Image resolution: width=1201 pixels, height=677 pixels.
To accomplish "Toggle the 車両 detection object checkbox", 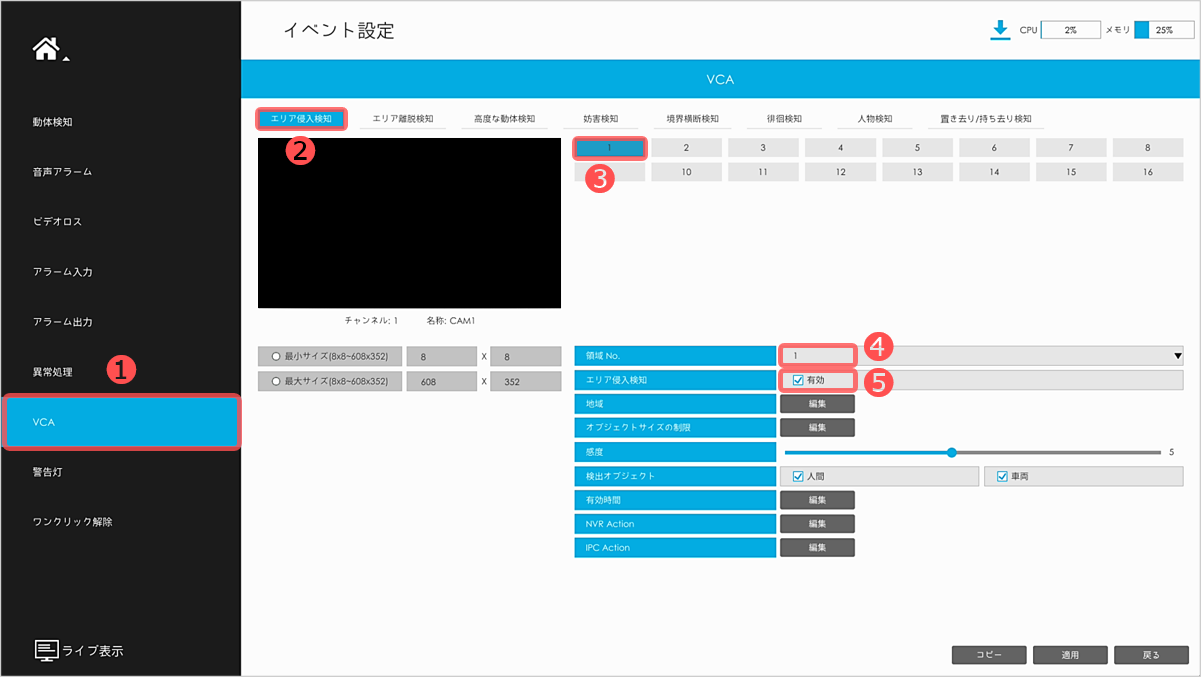I will click(x=1002, y=476).
